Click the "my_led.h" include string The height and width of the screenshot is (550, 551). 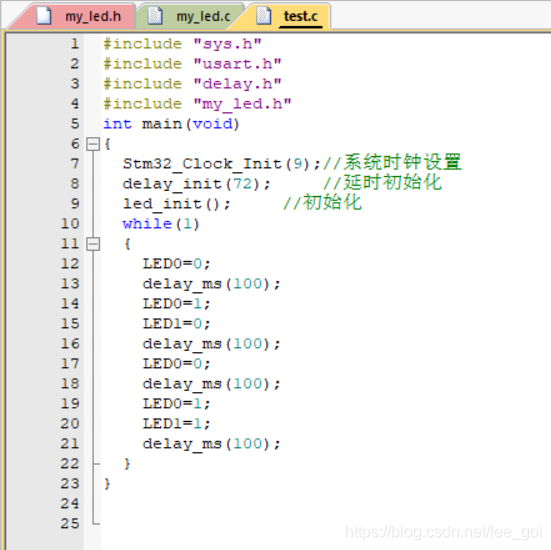coord(242,104)
